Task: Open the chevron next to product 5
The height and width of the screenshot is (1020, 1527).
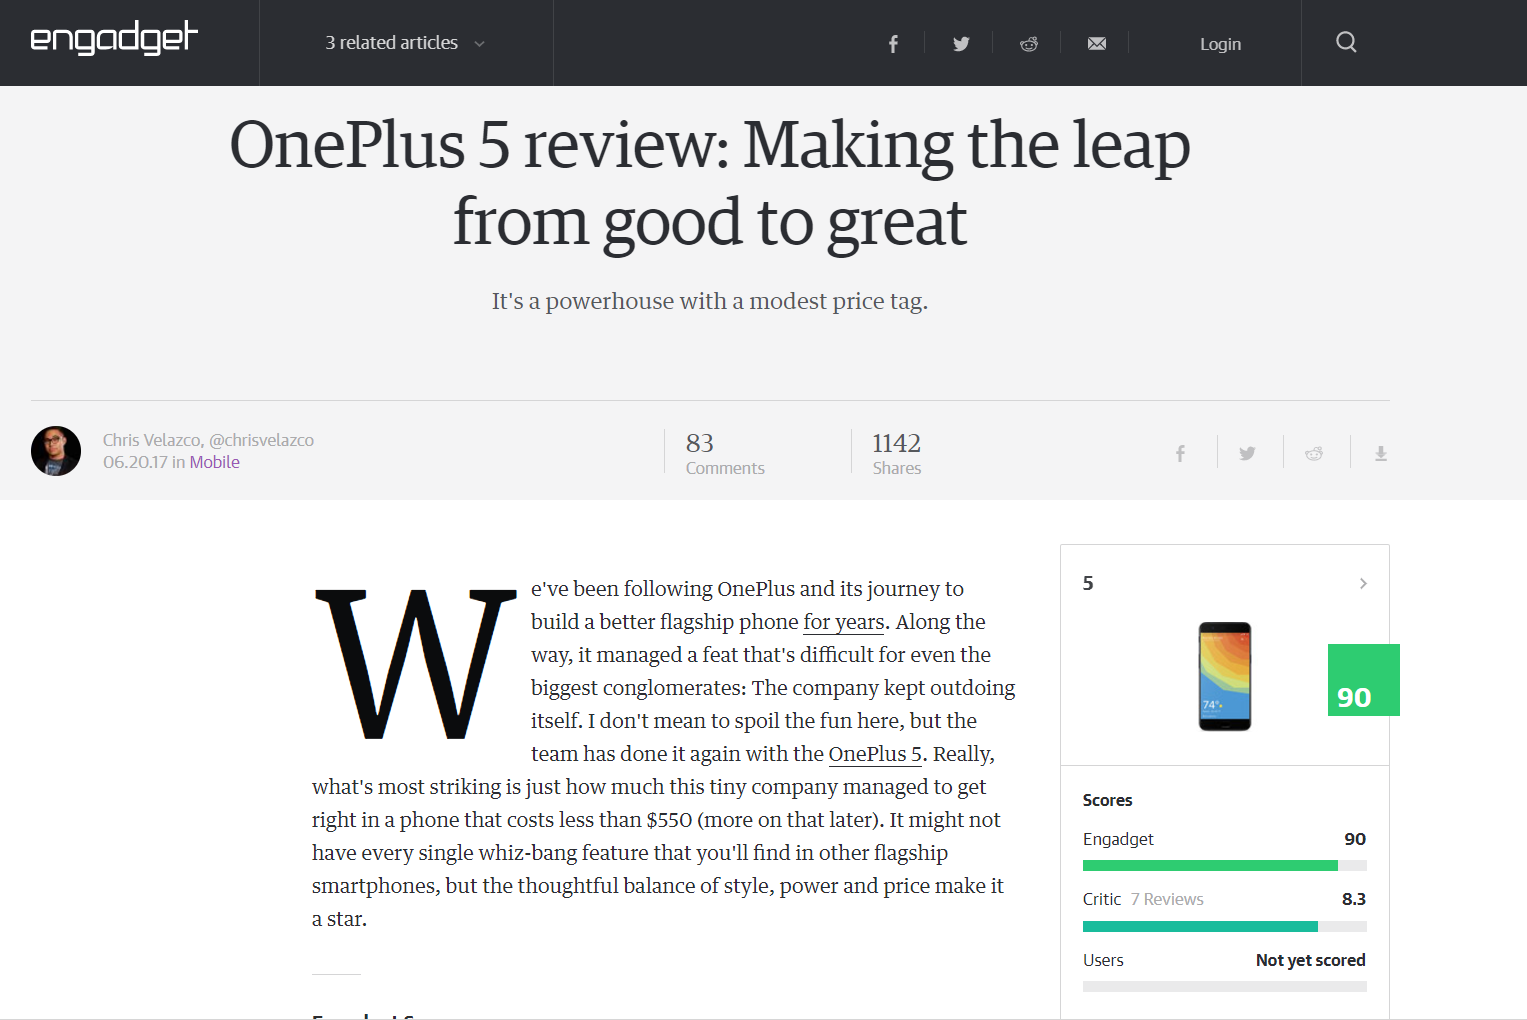Action: [x=1363, y=583]
